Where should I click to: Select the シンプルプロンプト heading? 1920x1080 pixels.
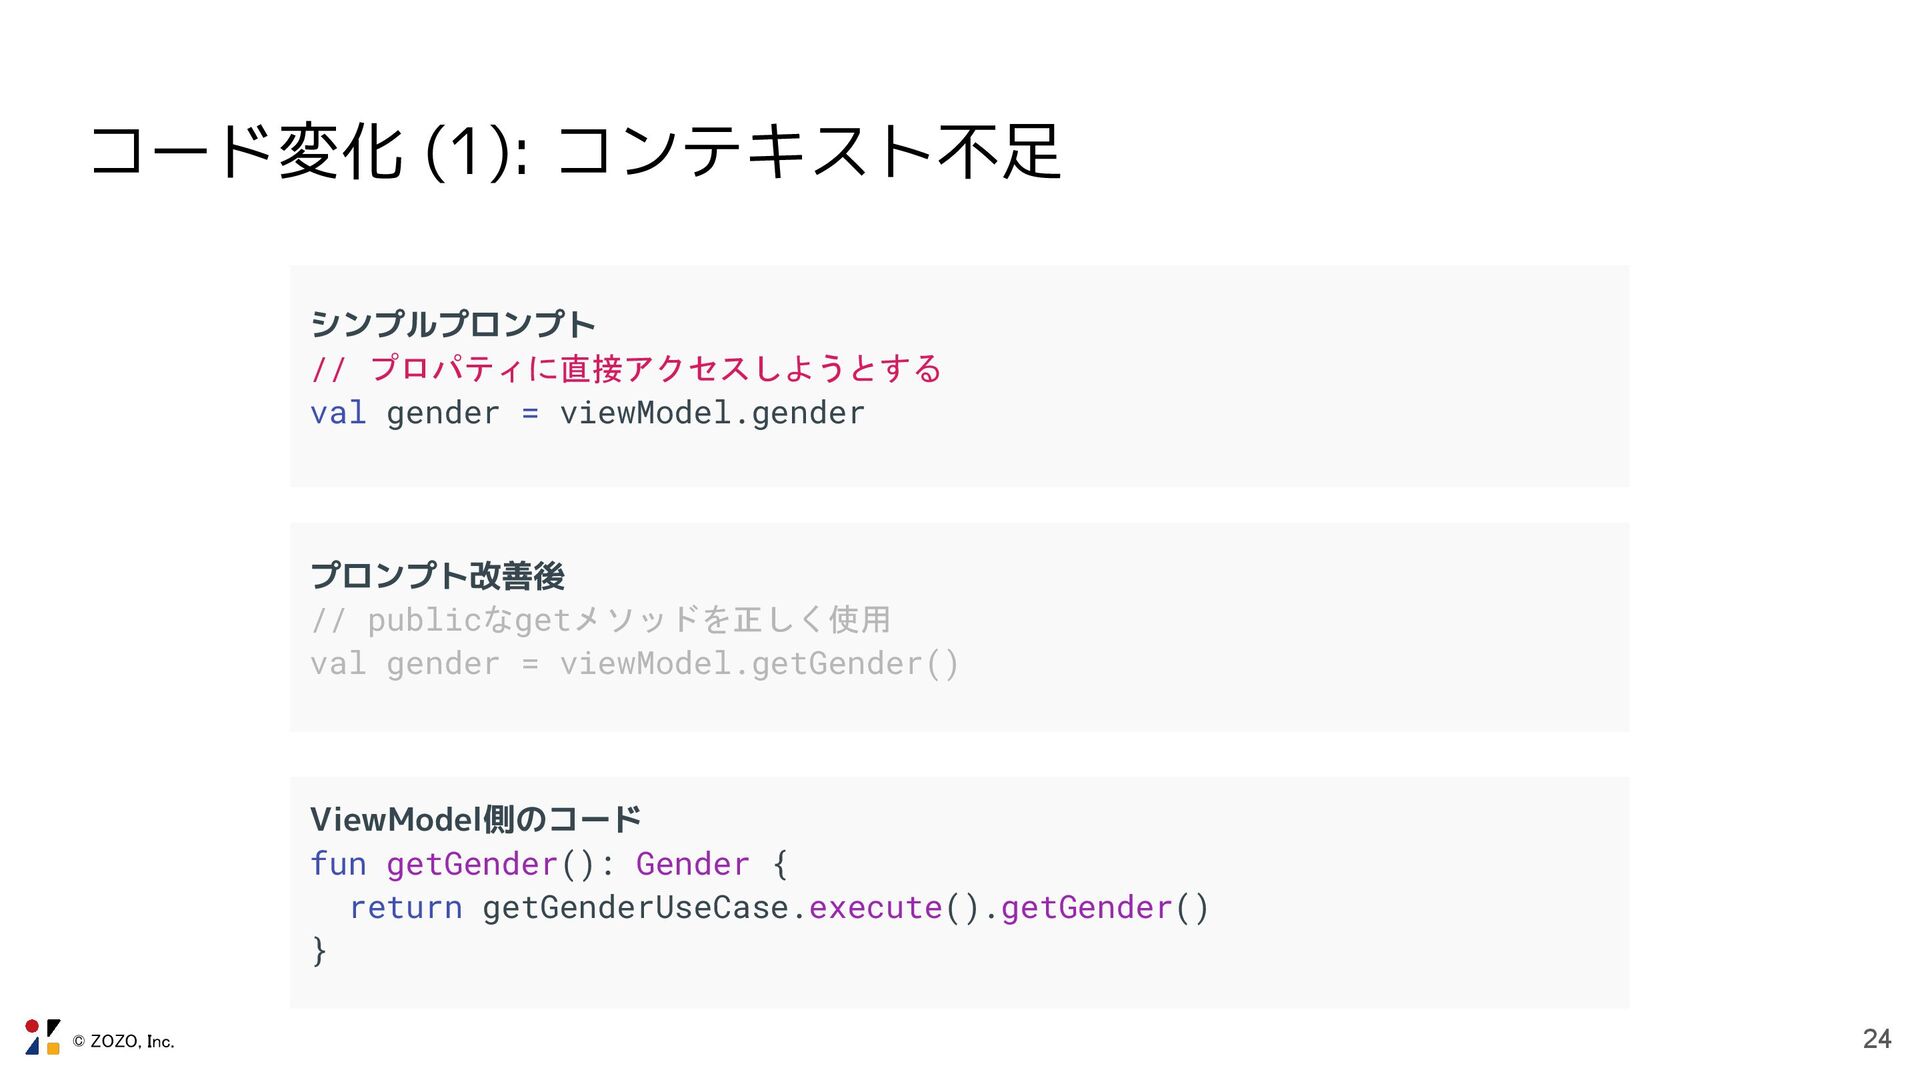(452, 324)
